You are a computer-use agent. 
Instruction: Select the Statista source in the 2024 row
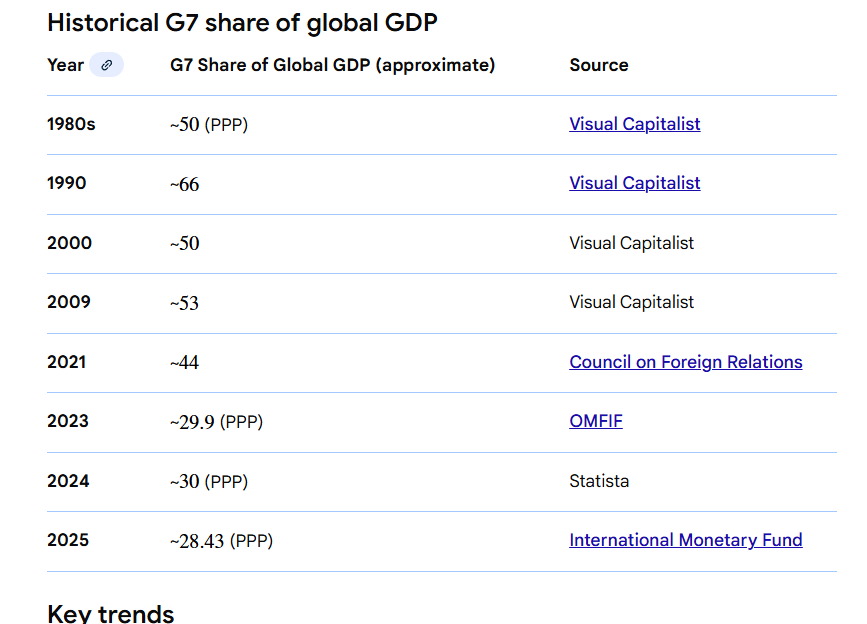599,481
